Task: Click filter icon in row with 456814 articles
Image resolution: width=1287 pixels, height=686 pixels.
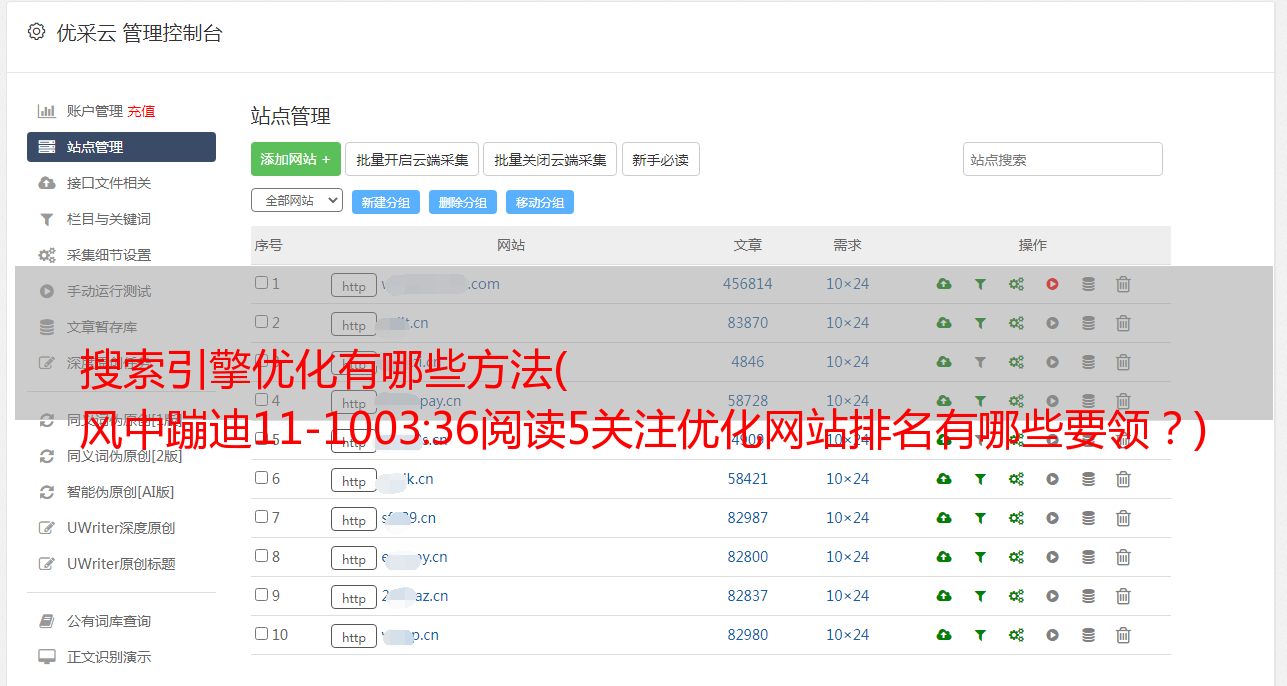Action: tap(980, 284)
